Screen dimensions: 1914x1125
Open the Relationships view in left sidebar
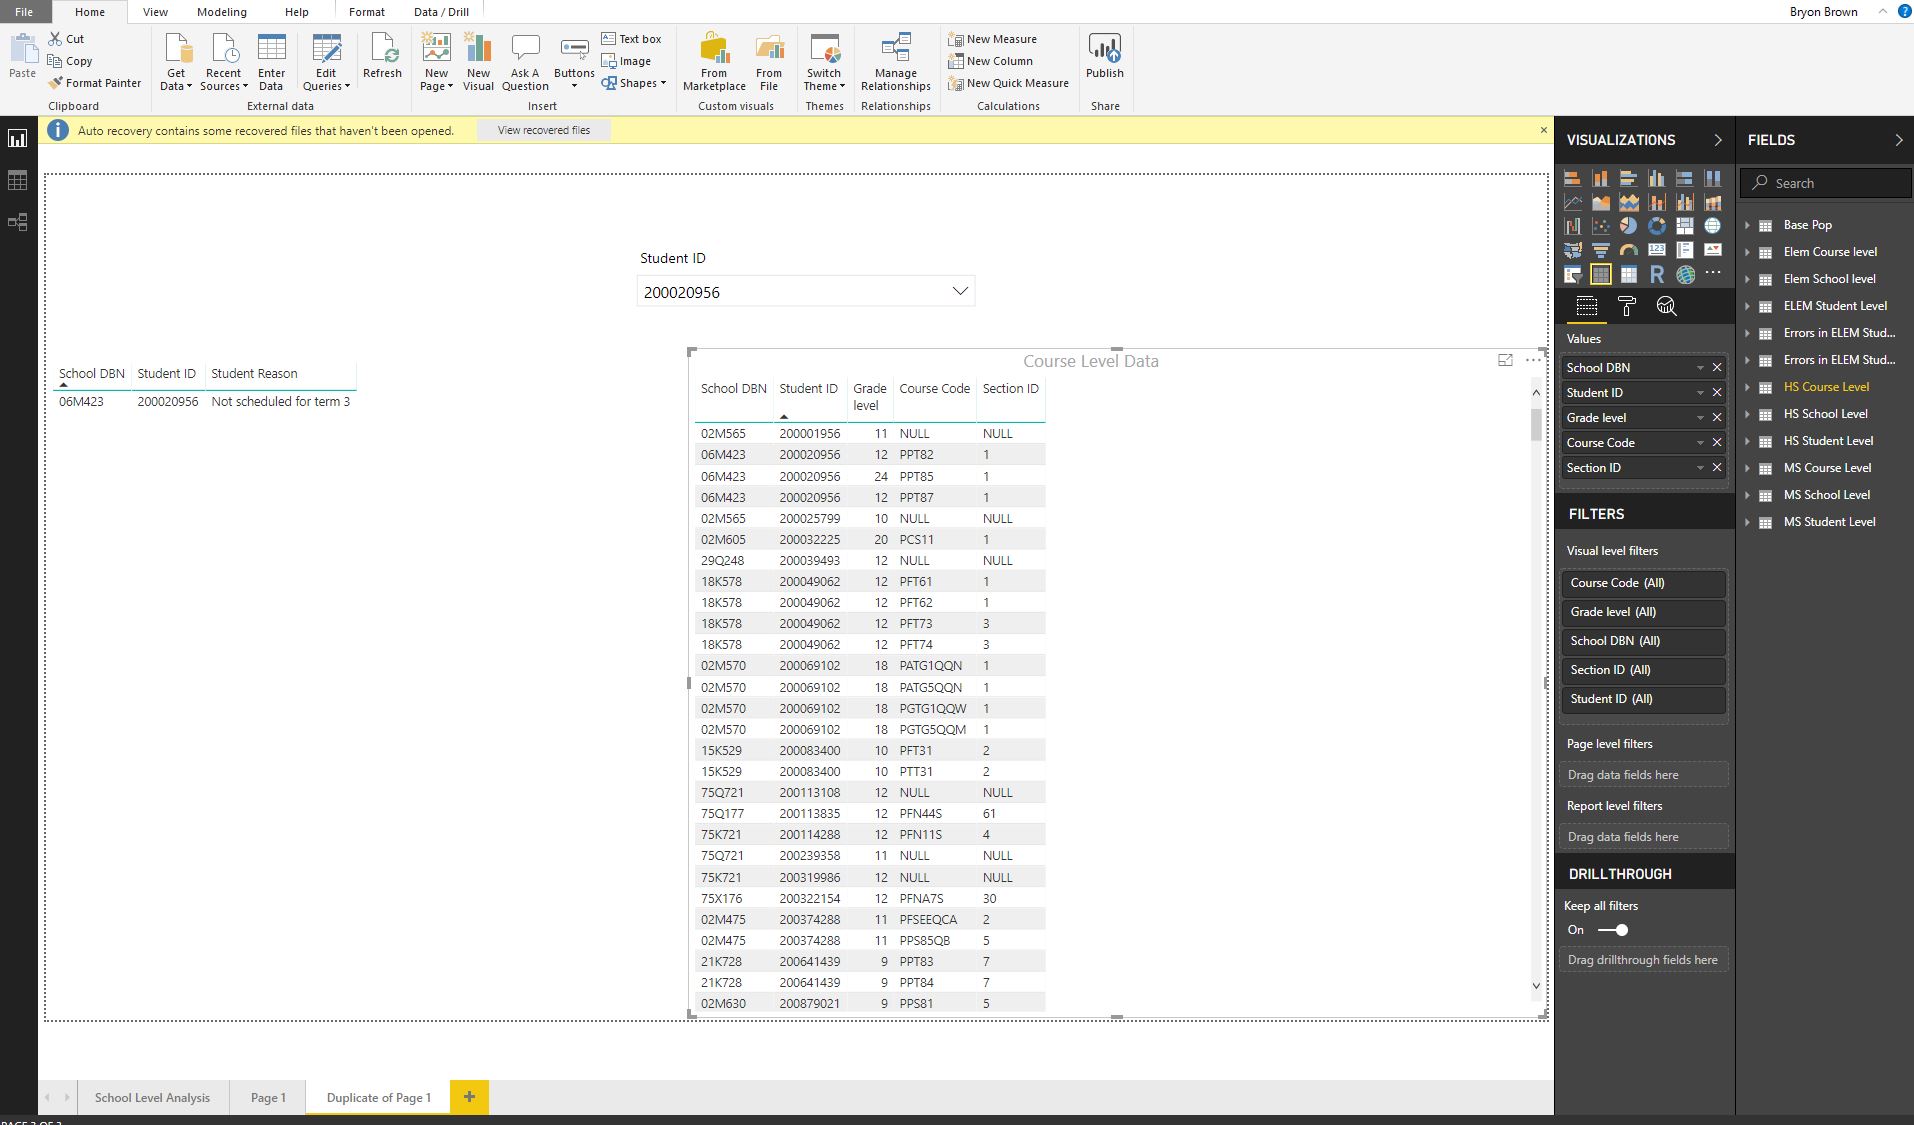pos(18,222)
